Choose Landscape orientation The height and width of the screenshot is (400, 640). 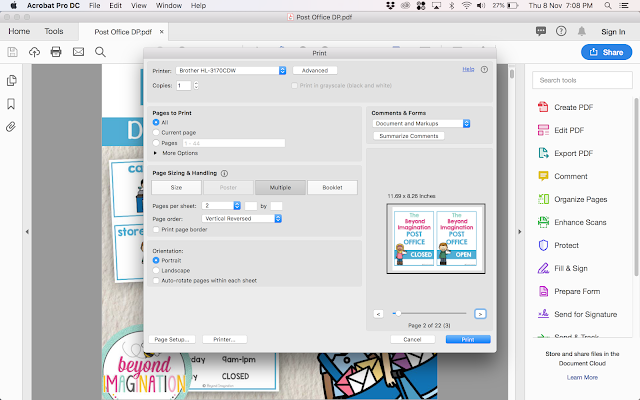click(156, 270)
